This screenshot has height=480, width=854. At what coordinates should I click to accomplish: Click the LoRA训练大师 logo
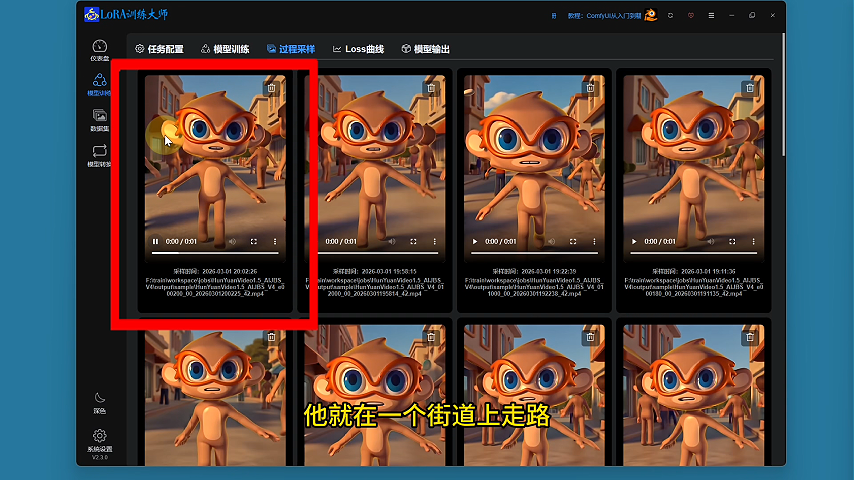(126, 14)
